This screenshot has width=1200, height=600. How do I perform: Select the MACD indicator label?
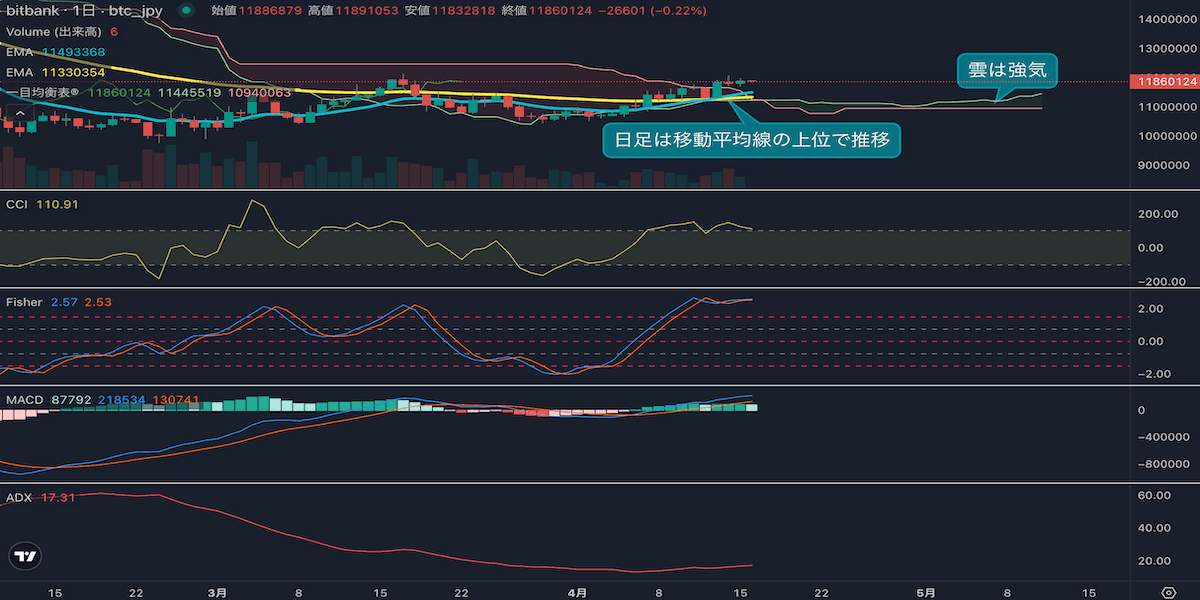23,400
